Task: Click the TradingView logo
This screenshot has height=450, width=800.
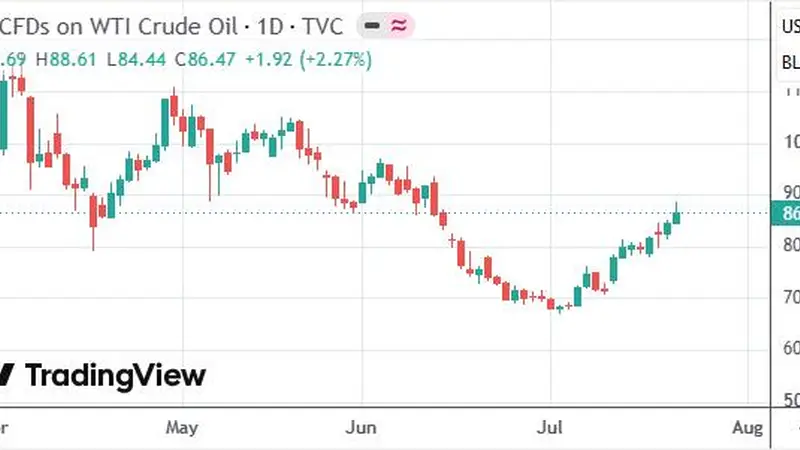Action: (103, 376)
